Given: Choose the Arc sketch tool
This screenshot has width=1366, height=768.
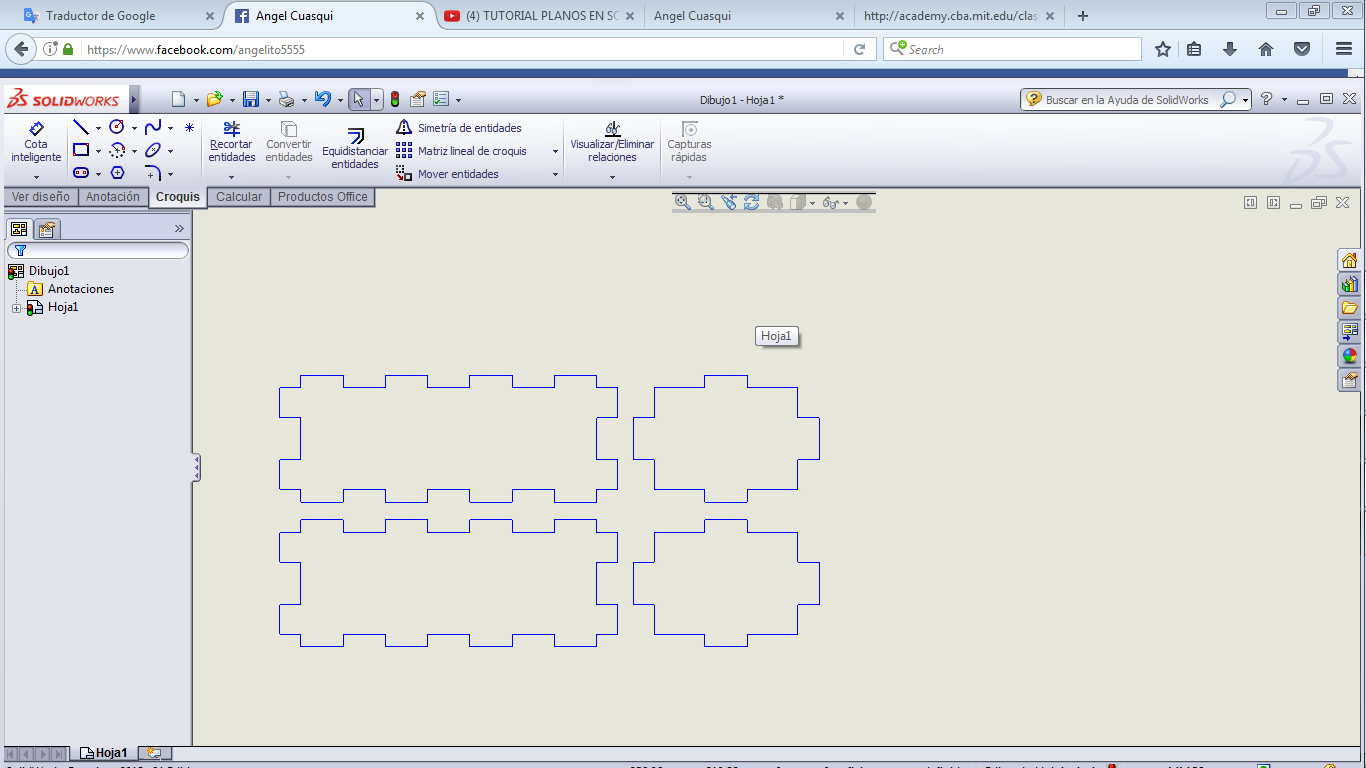Looking at the screenshot, I should pos(117,150).
